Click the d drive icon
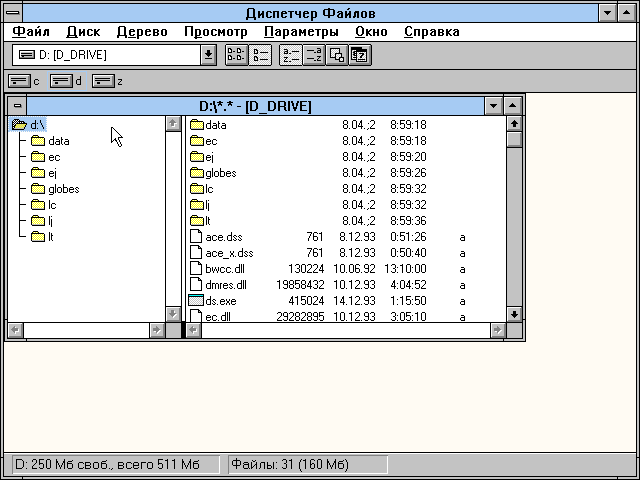The height and width of the screenshot is (480, 640). 61,81
